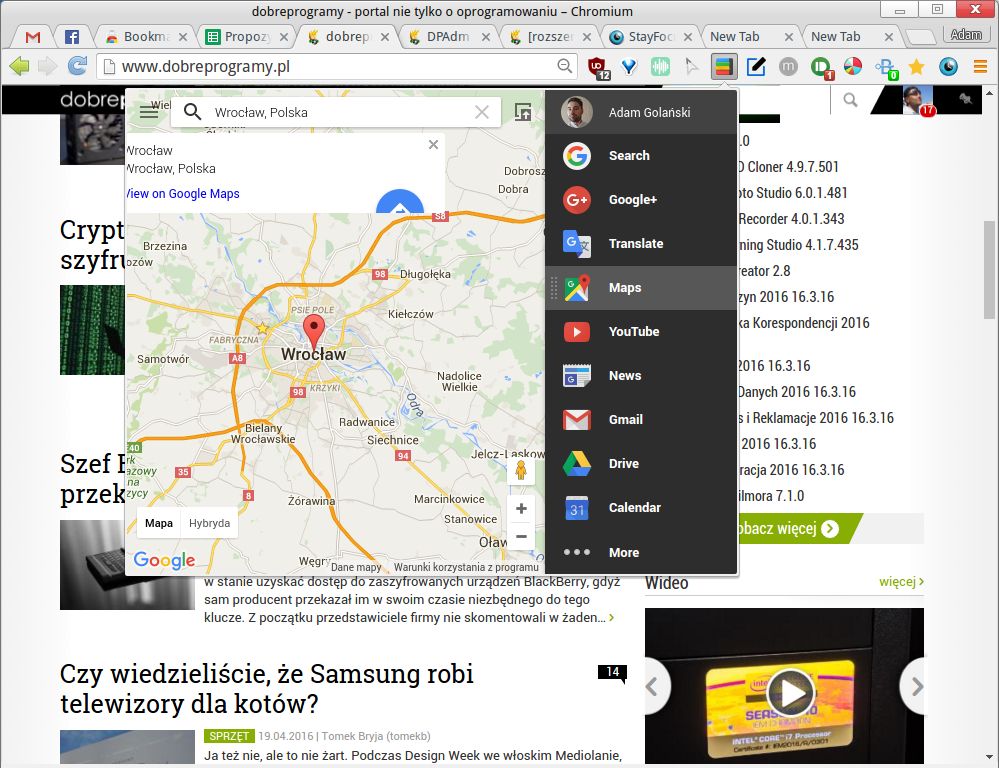Screen dimensions: 999x768
Task: Play the Wideo thumbnail video
Action: pyautogui.click(x=790, y=693)
